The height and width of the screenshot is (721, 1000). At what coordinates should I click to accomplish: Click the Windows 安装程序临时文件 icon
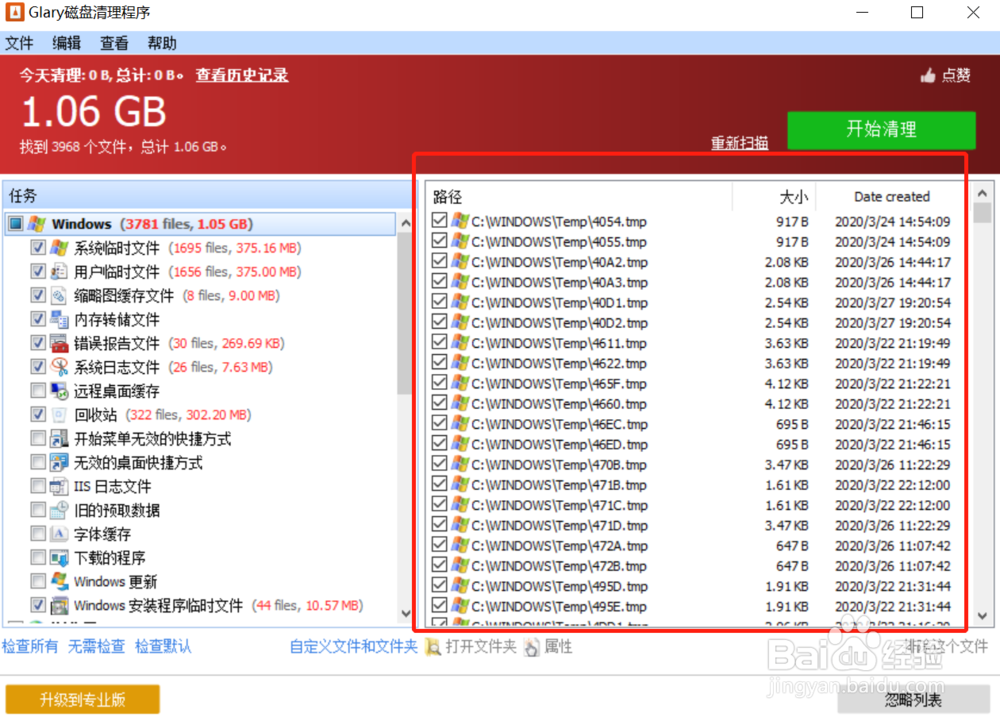pyautogui.click(x=59, y=606)
